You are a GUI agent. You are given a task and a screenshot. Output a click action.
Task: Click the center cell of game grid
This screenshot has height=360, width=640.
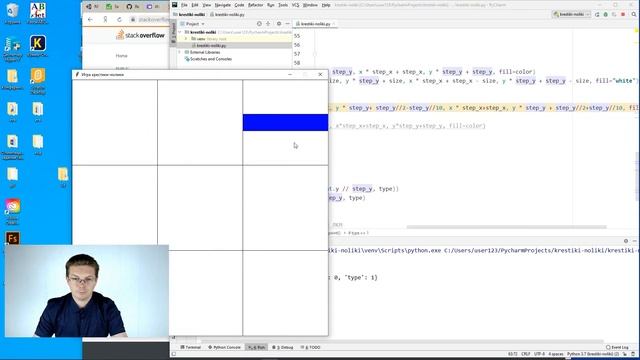[200, 208]
